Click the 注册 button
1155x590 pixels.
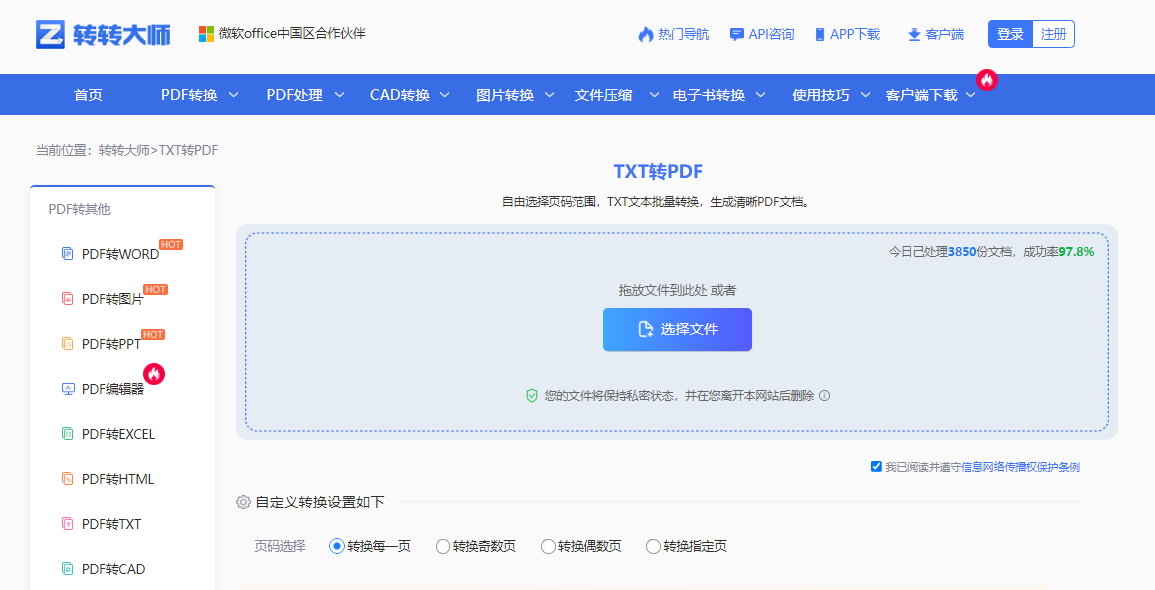(1054, 34)
